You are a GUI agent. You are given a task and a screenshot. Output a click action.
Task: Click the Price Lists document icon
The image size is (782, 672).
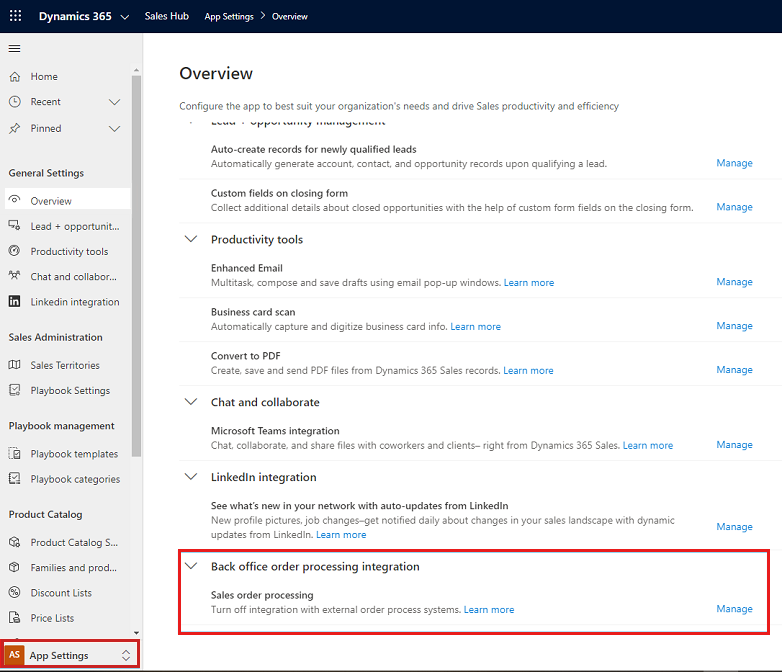14,618
